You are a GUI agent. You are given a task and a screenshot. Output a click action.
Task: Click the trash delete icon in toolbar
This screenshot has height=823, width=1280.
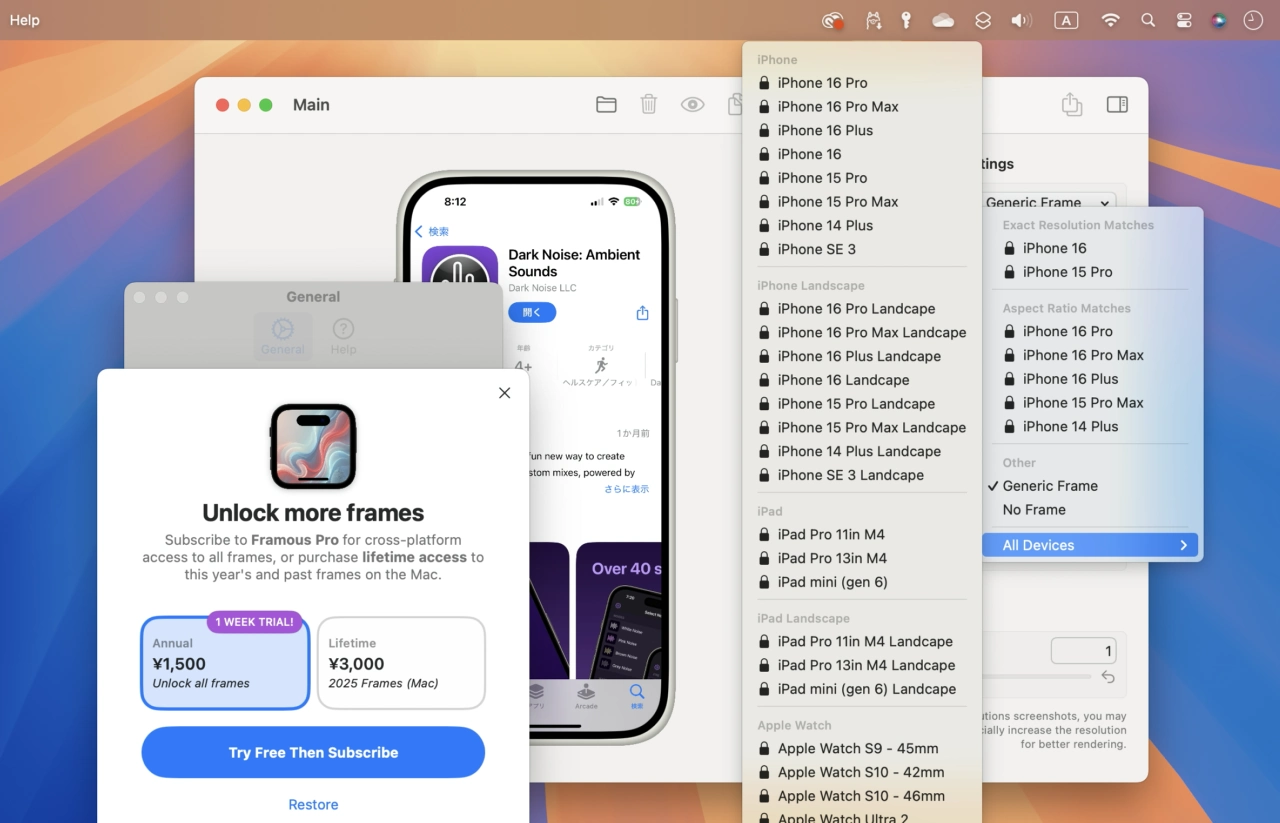click(649, 105)
